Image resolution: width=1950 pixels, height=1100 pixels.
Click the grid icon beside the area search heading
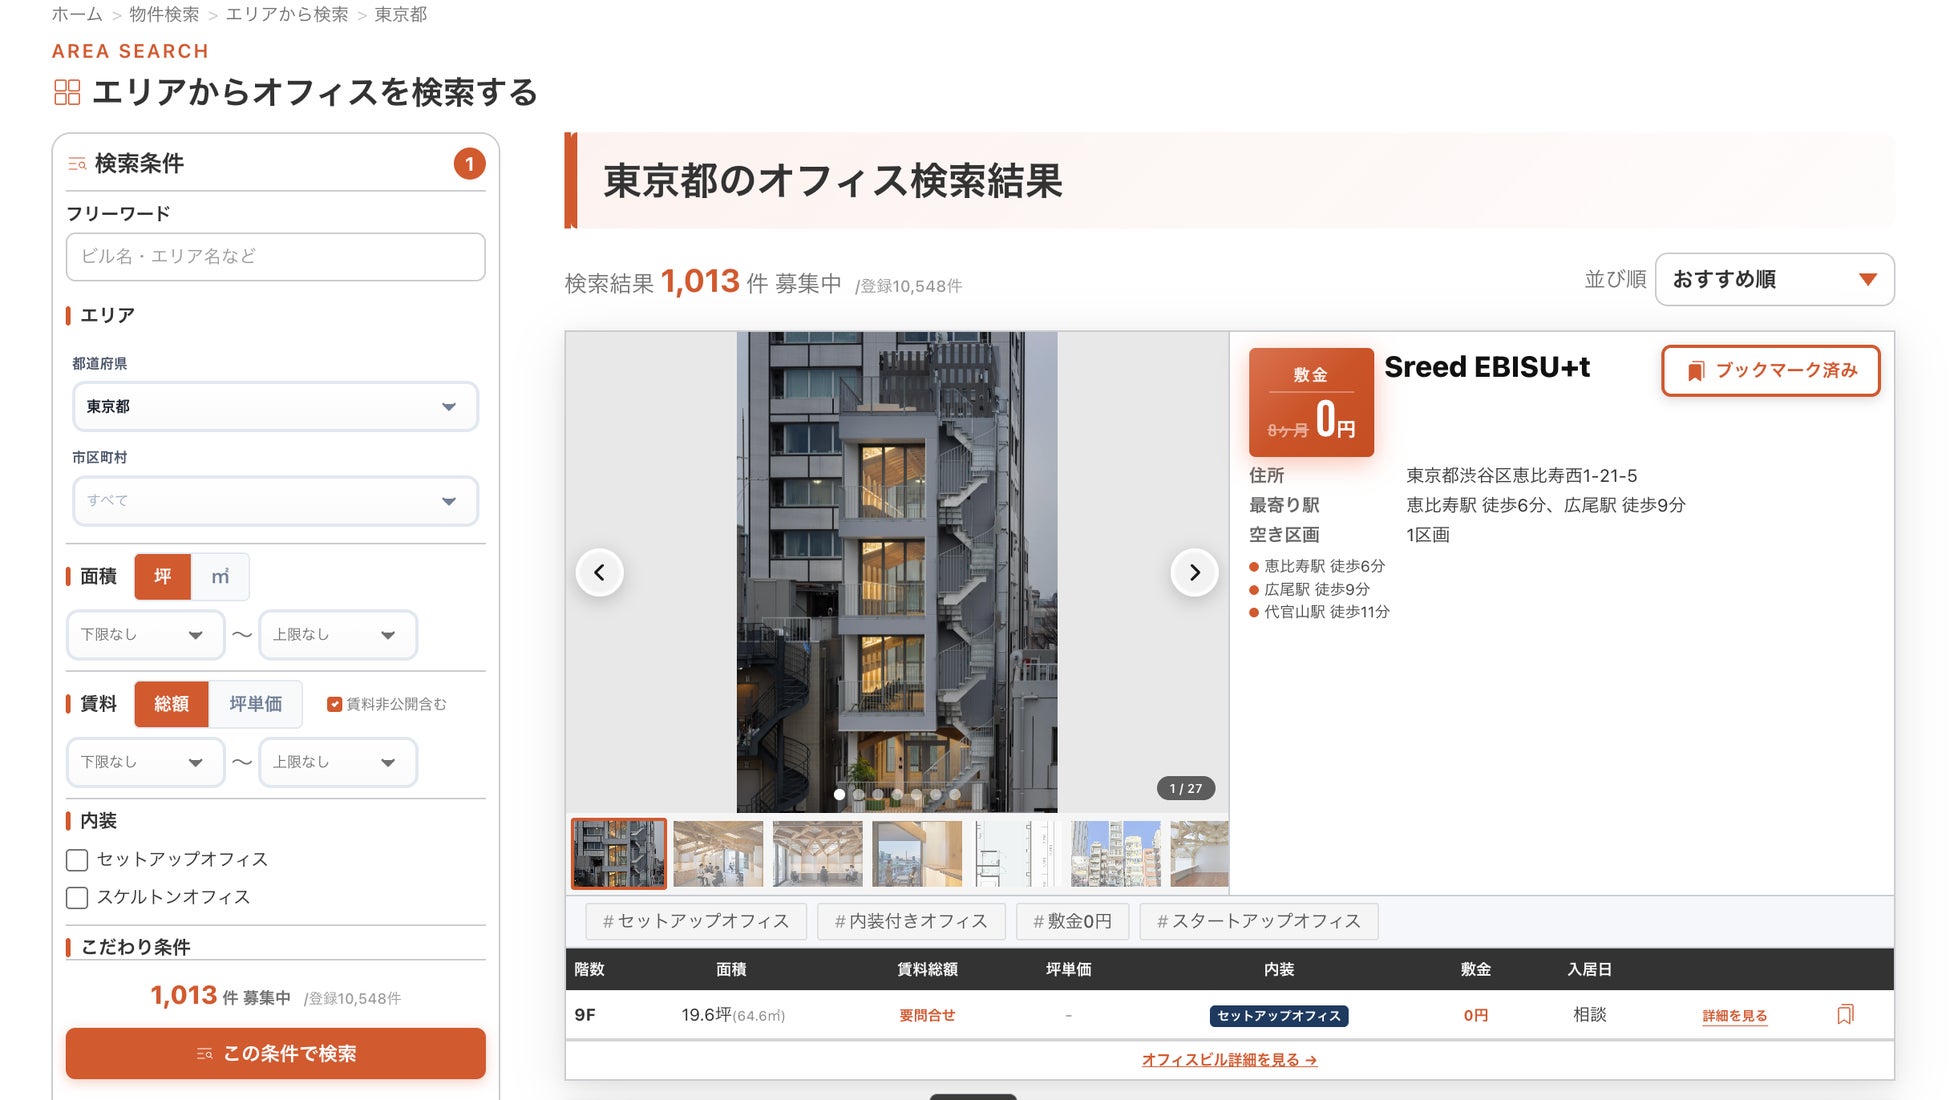pos(67,93)
